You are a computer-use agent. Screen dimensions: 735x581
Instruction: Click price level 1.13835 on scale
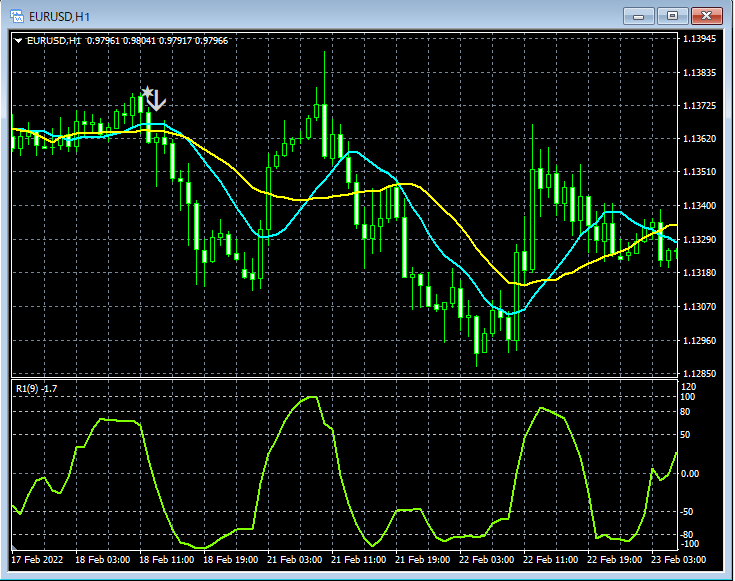click(x=699, y=73)
